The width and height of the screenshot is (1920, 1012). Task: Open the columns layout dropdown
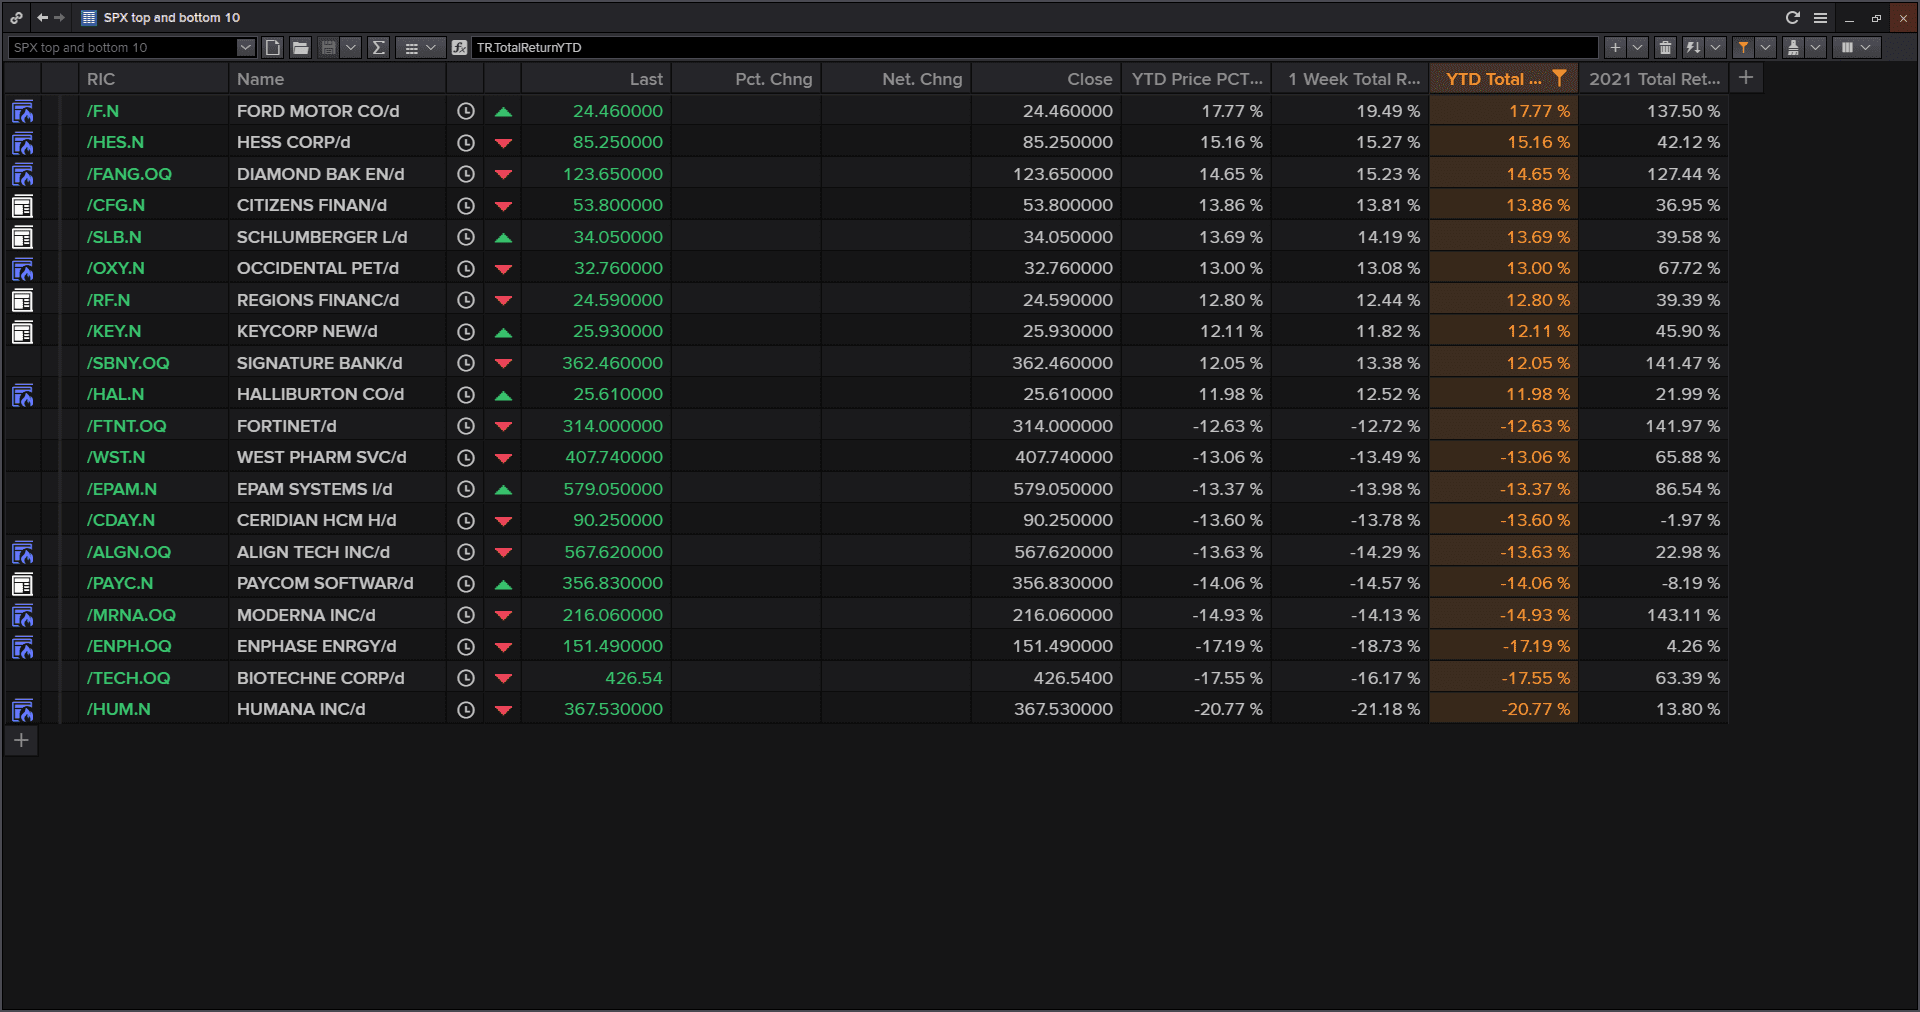tap(1855, 47)
